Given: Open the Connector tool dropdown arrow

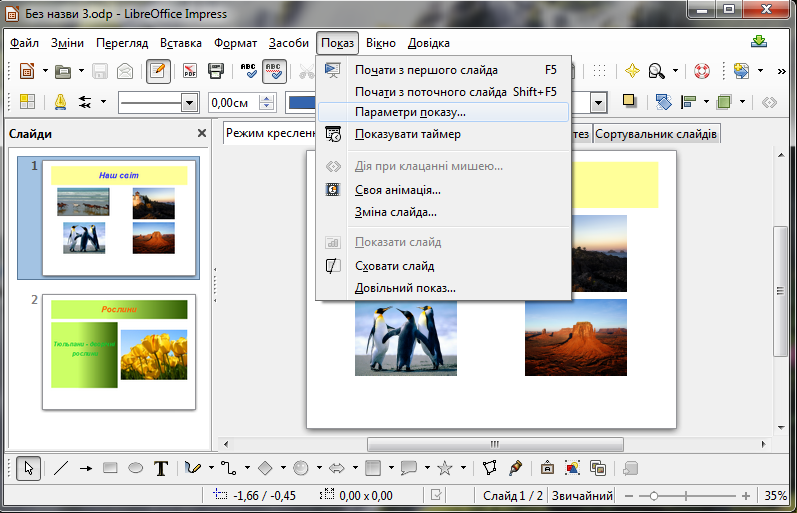Looking at the screenshot, I should (x=247, y=468).
